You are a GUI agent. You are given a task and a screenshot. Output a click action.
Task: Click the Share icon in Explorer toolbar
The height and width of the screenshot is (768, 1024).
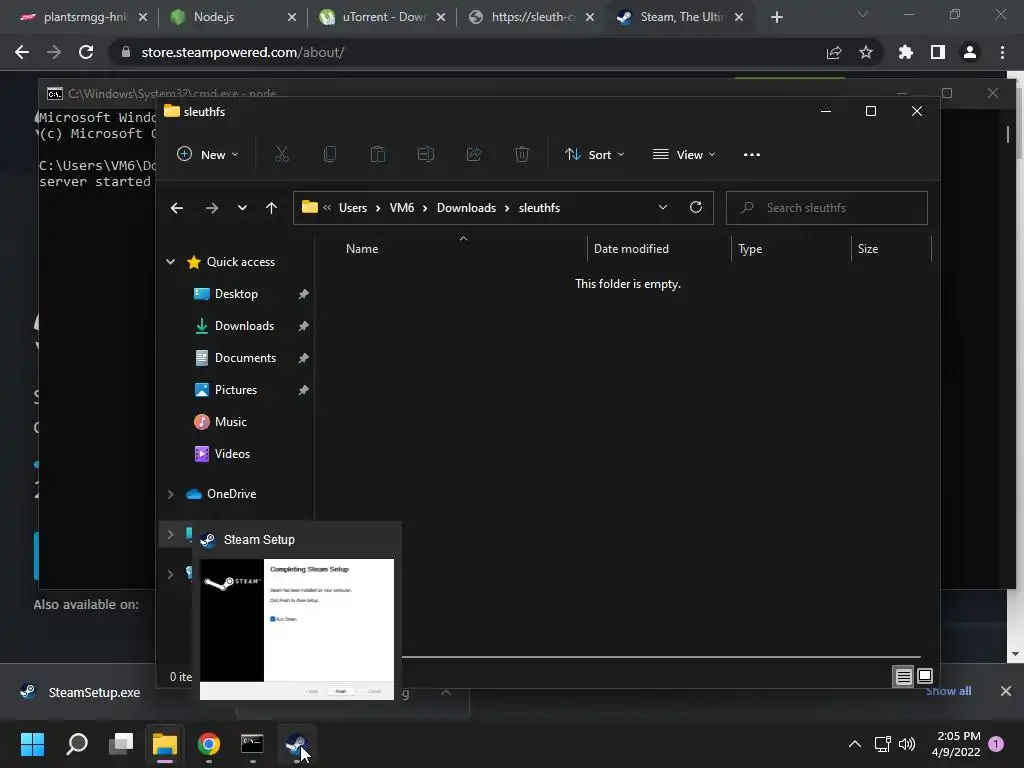pyautogui.click(x=473, y=154)
